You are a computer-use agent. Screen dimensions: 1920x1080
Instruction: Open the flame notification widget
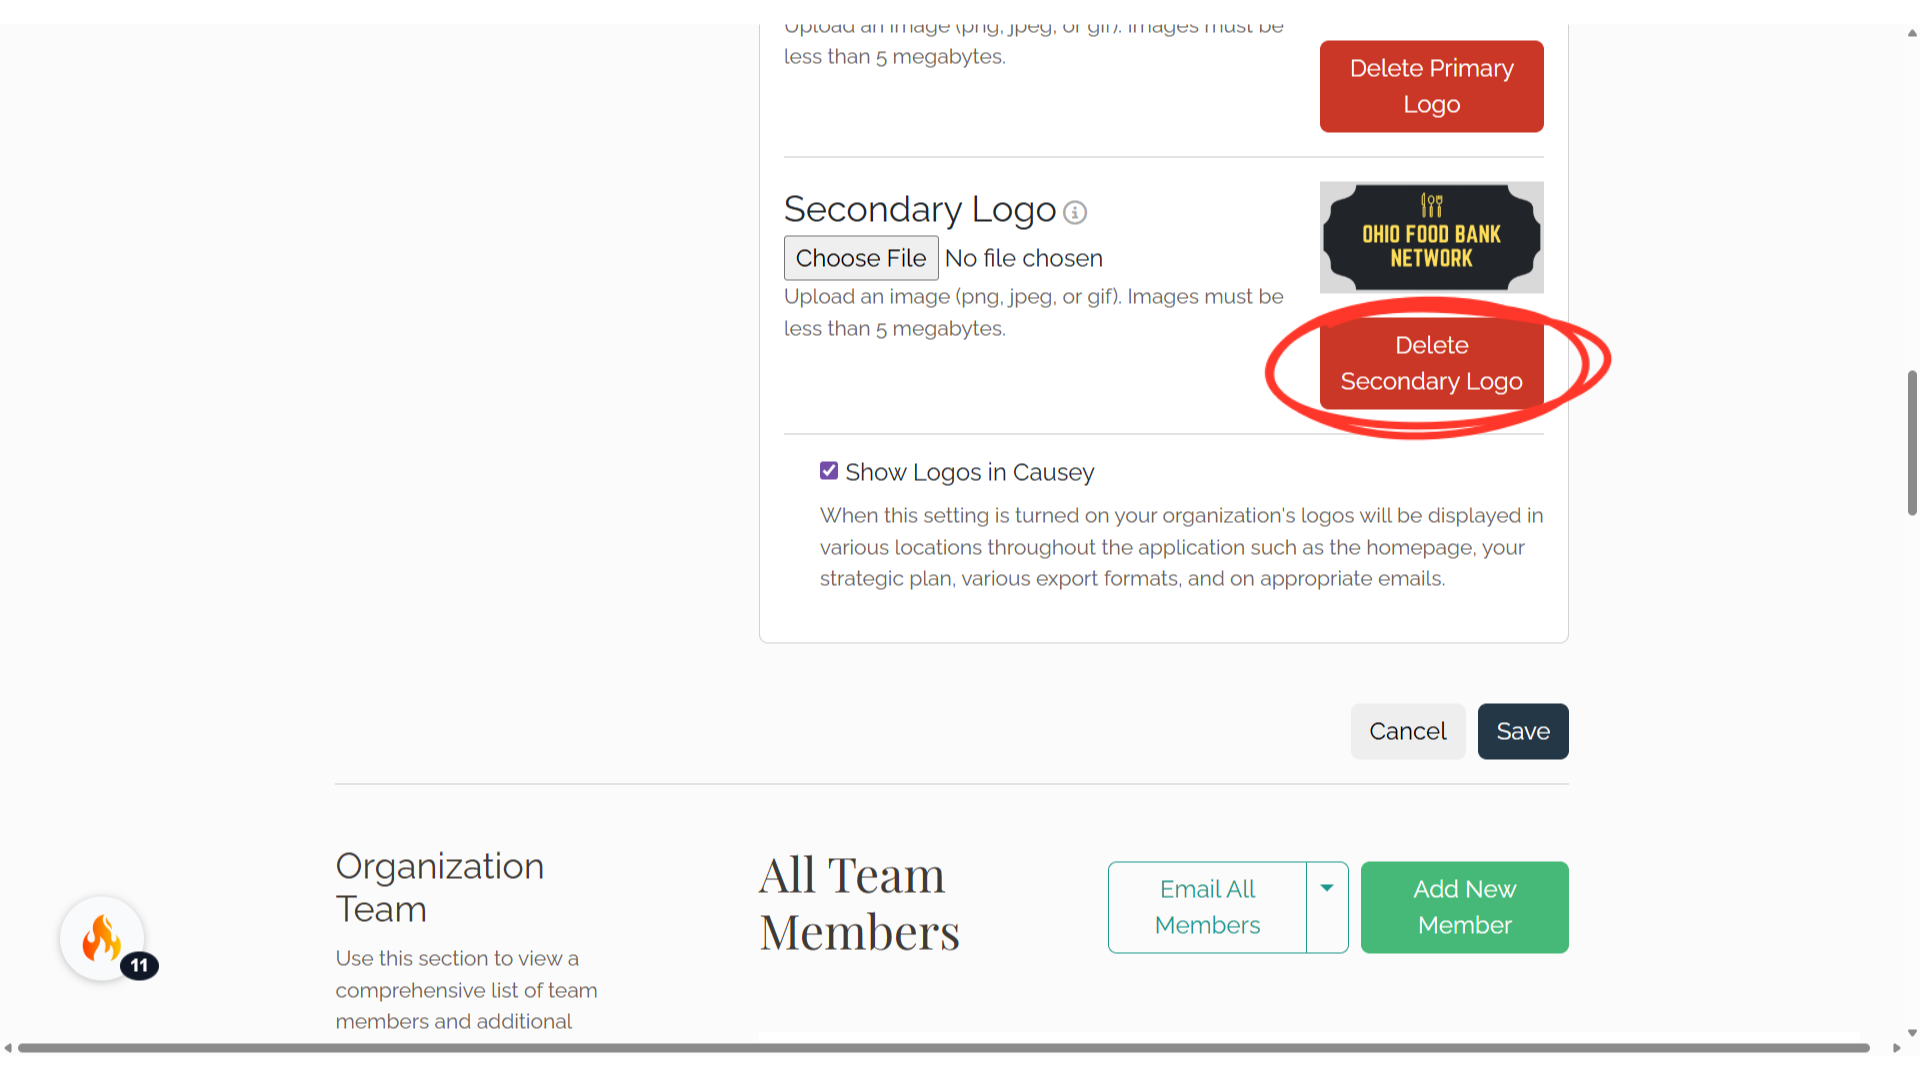102,938
